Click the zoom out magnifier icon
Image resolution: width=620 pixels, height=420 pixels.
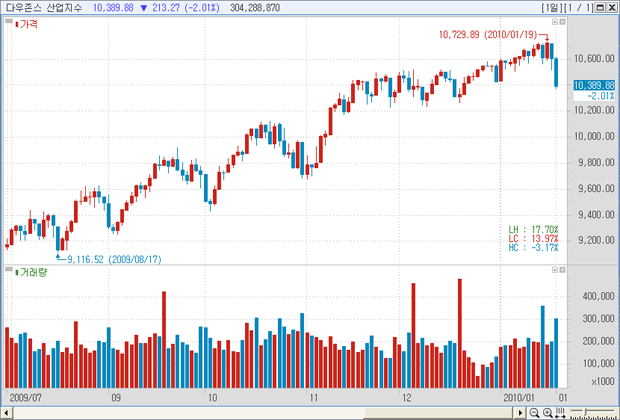(533, 412)
